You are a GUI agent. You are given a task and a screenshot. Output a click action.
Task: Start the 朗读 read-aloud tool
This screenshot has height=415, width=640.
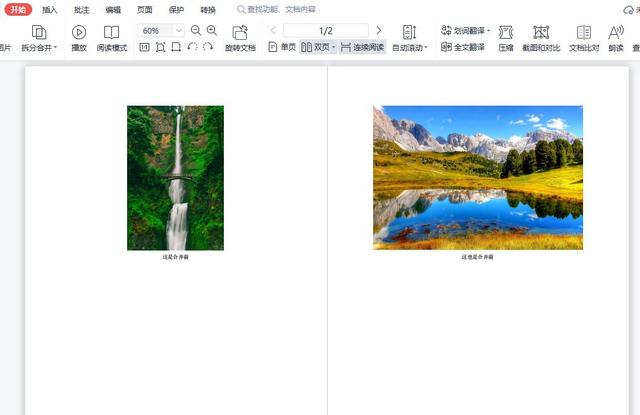[616, 38]
